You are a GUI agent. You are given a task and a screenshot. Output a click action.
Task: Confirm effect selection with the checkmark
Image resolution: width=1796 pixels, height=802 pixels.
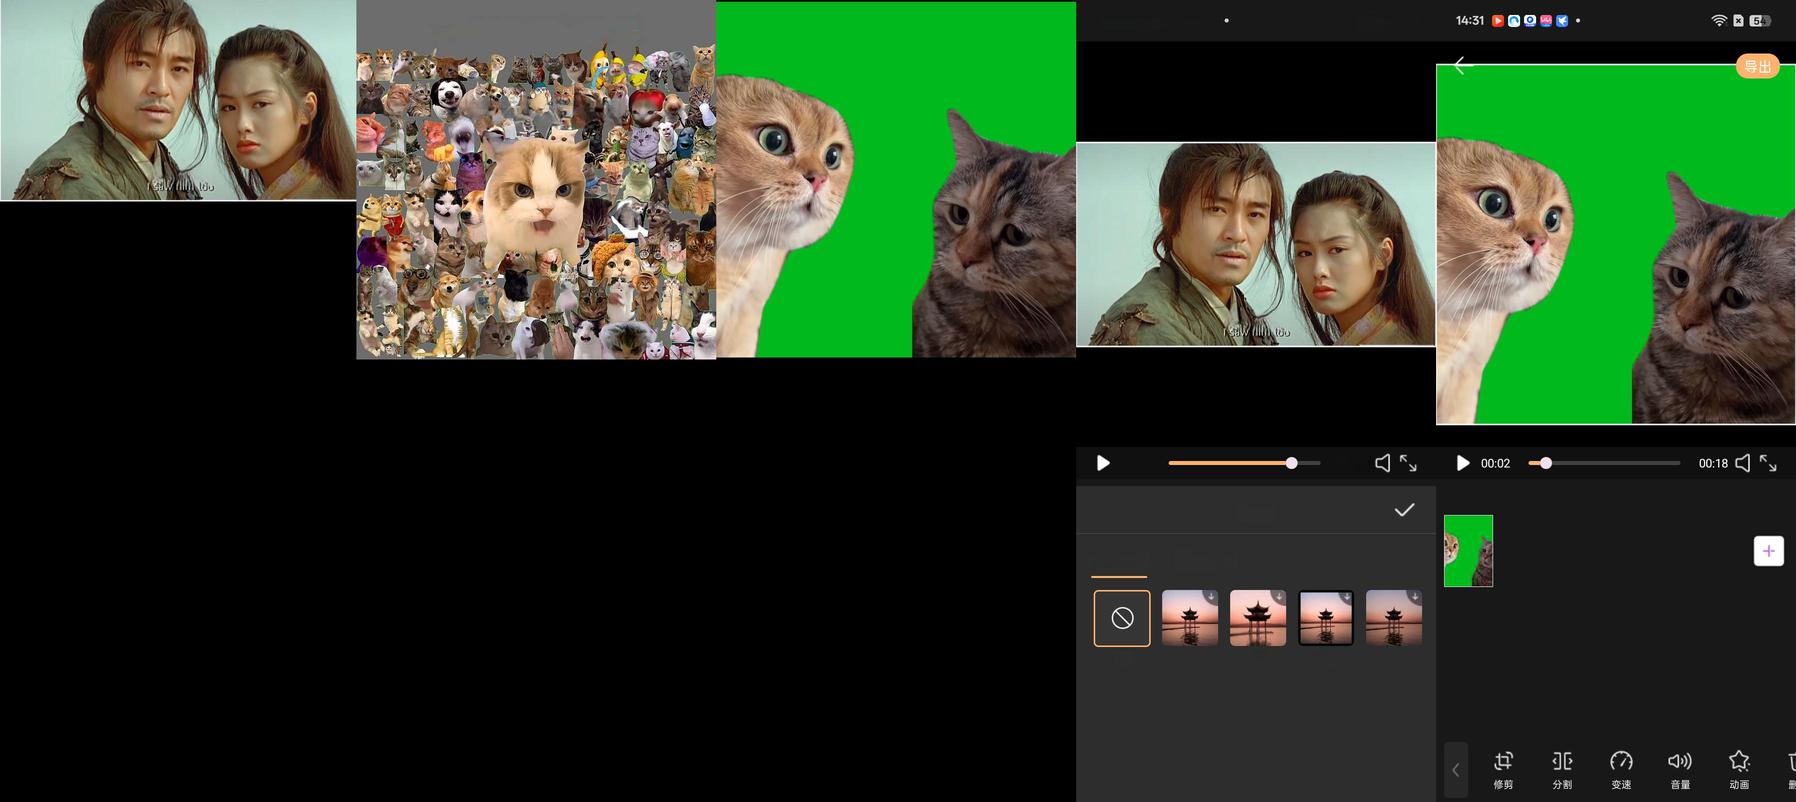tap(1404, 510)
